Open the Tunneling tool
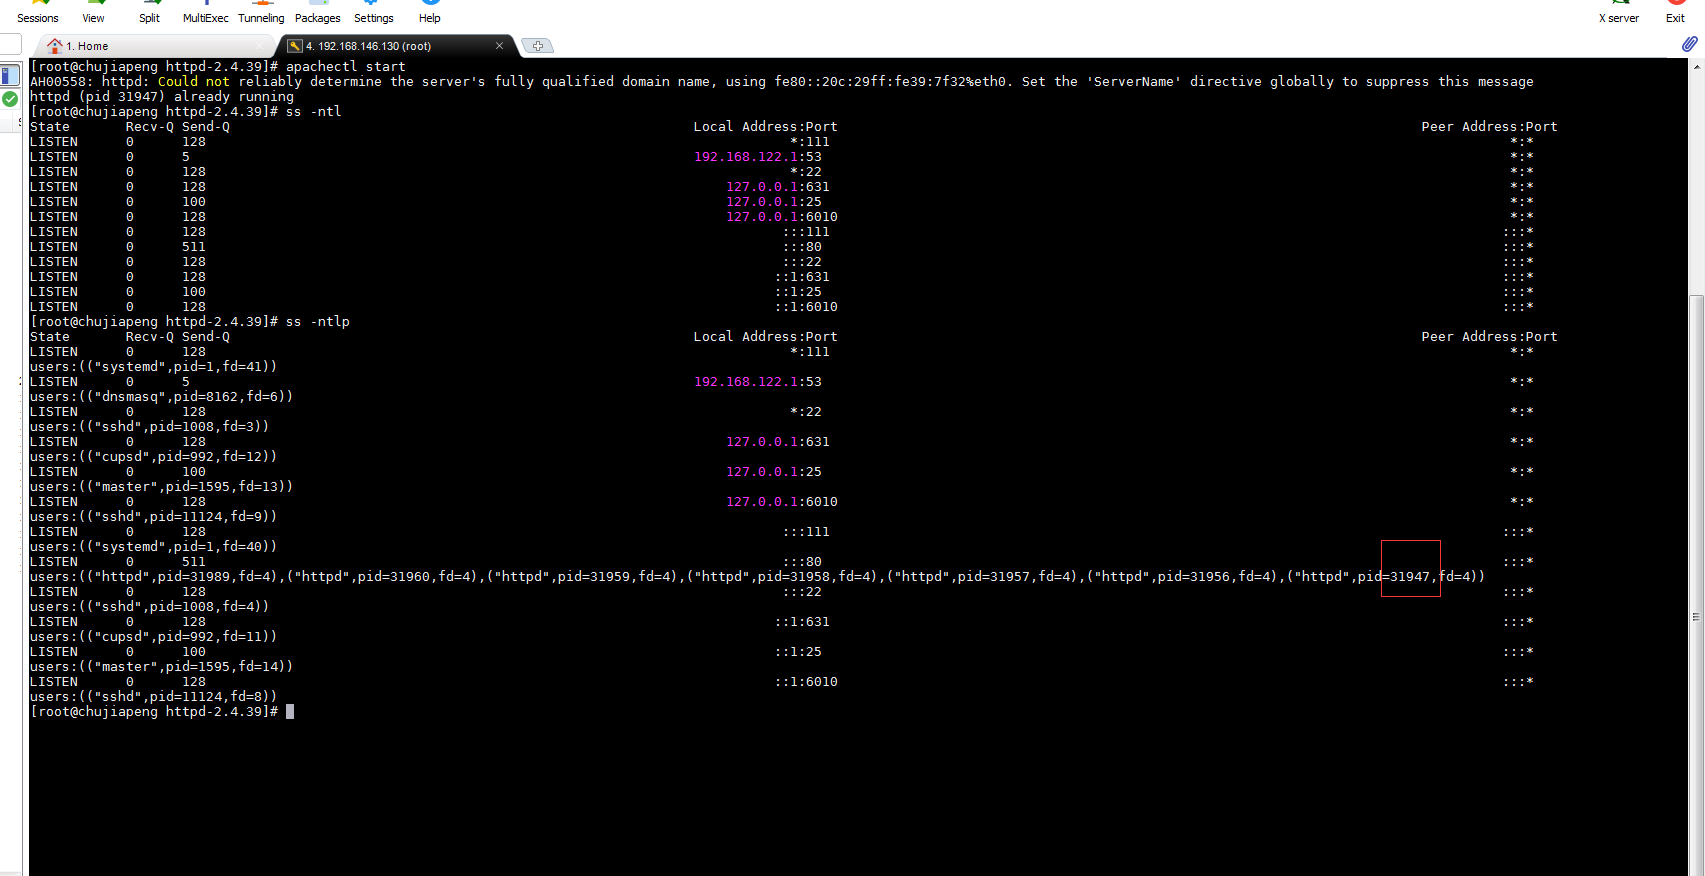The height and width of the screenshot is (876, 1705). coord(261,12)
